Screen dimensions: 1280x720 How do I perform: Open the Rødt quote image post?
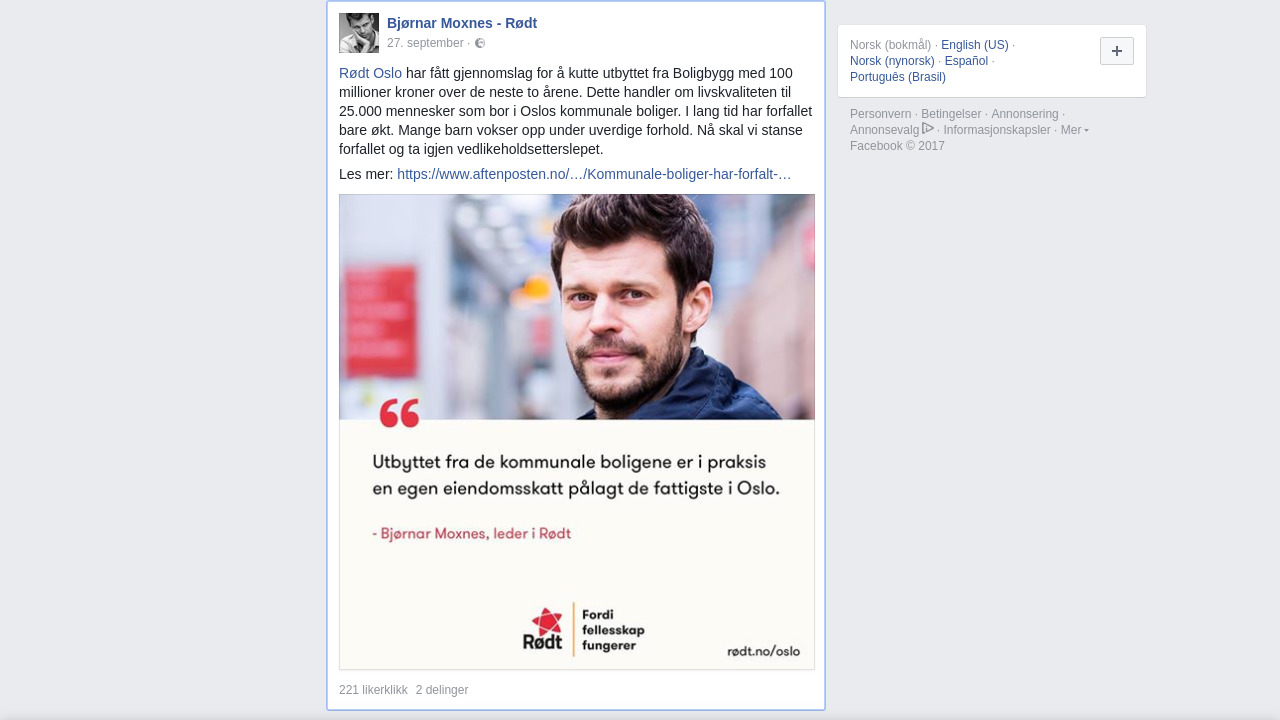(577, 432)
